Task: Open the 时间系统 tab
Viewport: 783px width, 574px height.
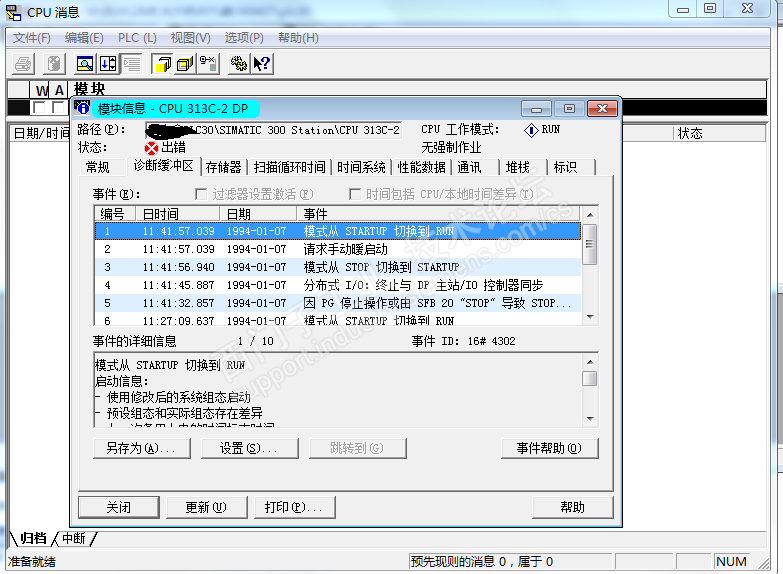Action: (361, 167)
